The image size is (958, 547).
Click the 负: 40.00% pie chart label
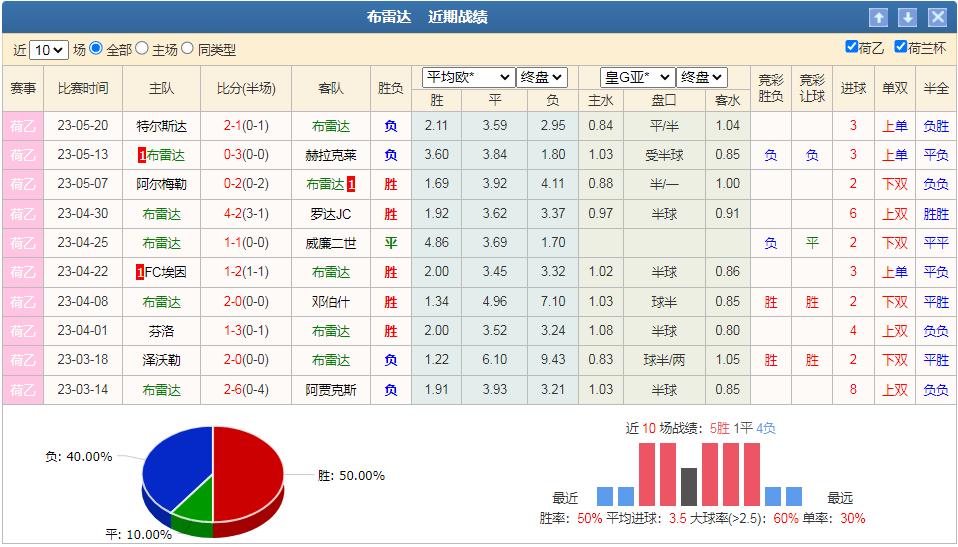79,457
